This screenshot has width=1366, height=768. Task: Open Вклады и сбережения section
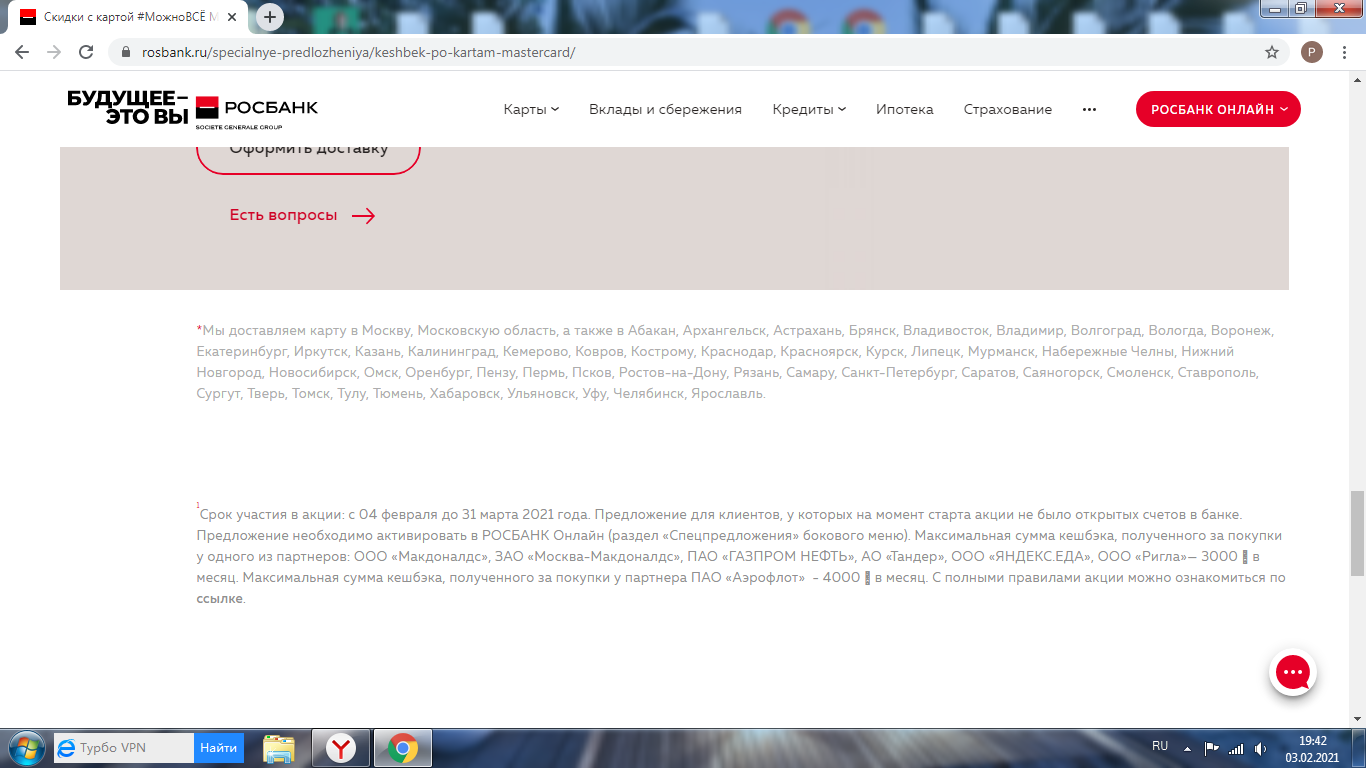coord(665,109)
